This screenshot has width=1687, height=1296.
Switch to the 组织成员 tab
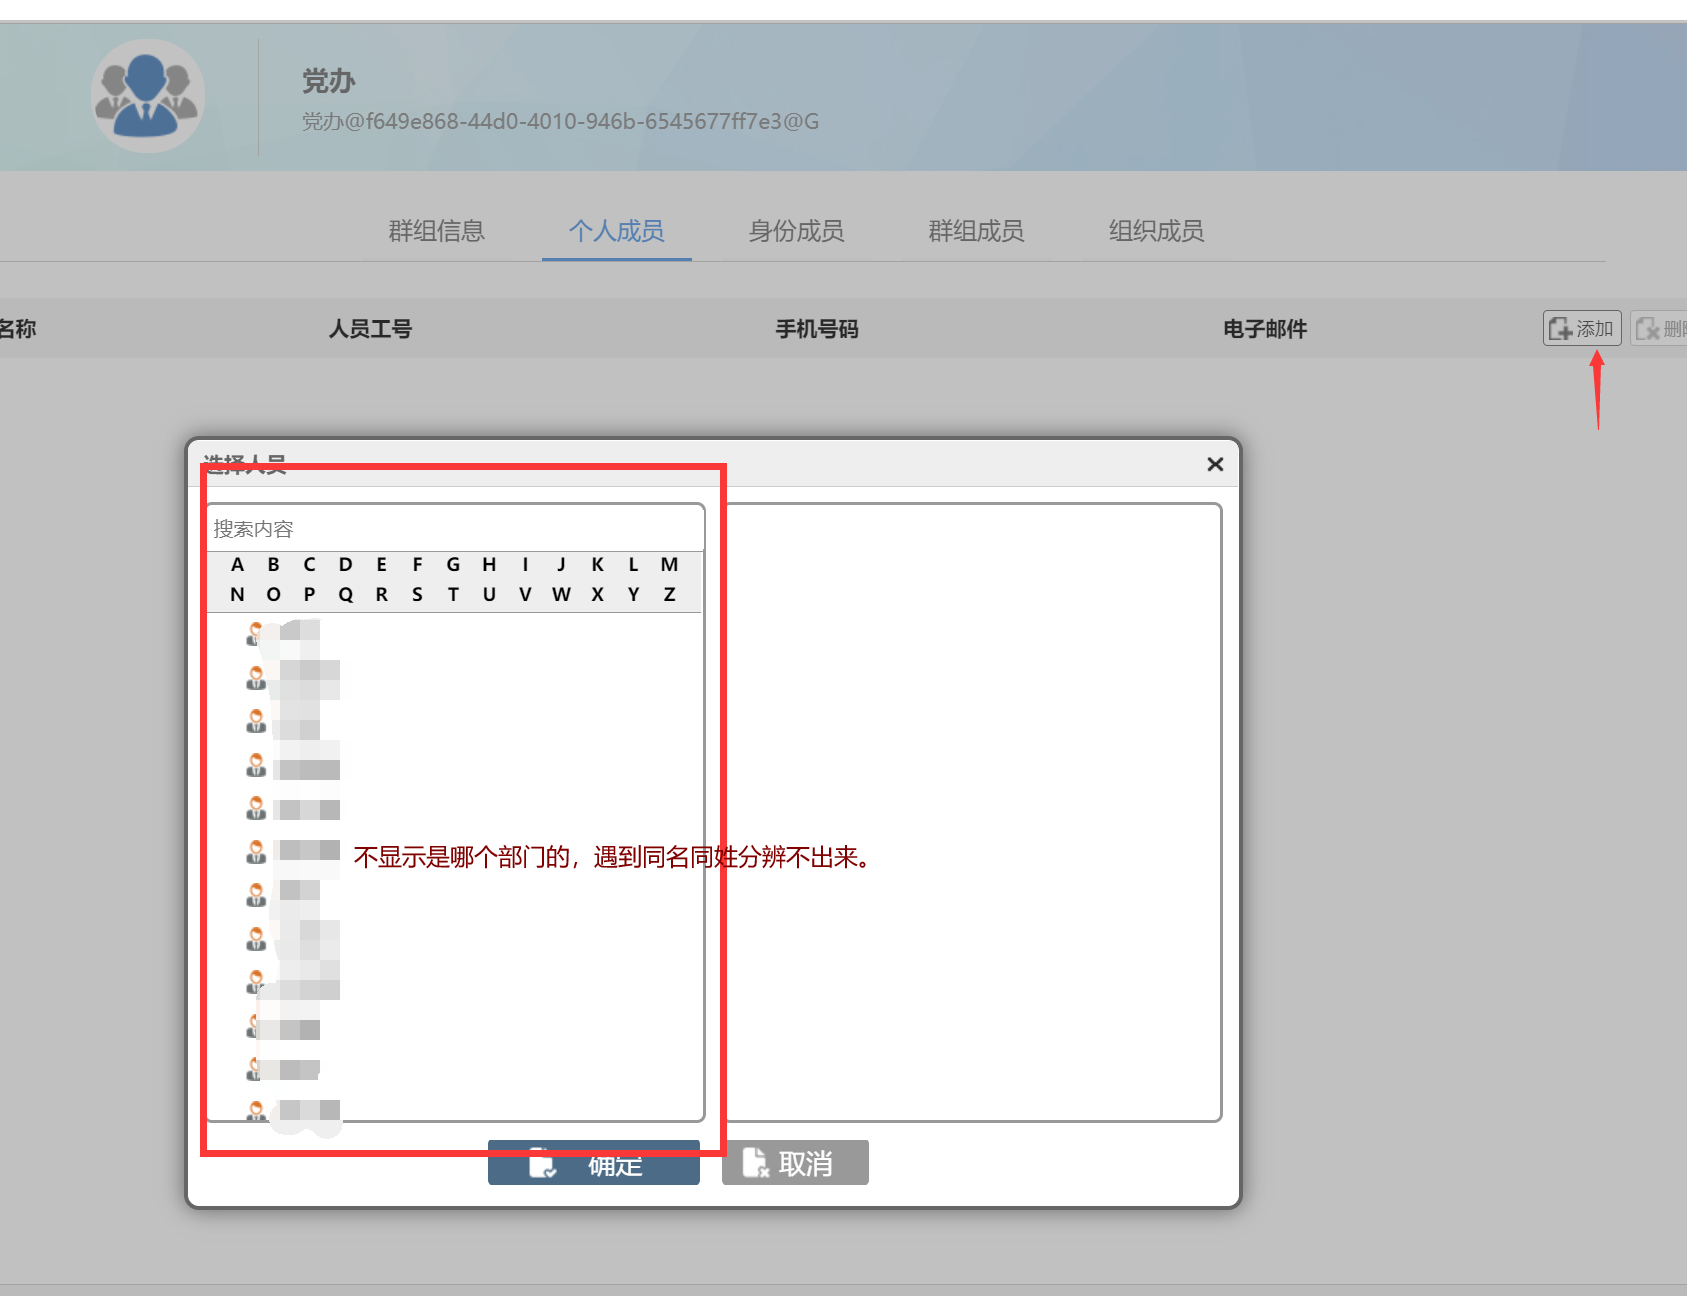point(1156,231)
